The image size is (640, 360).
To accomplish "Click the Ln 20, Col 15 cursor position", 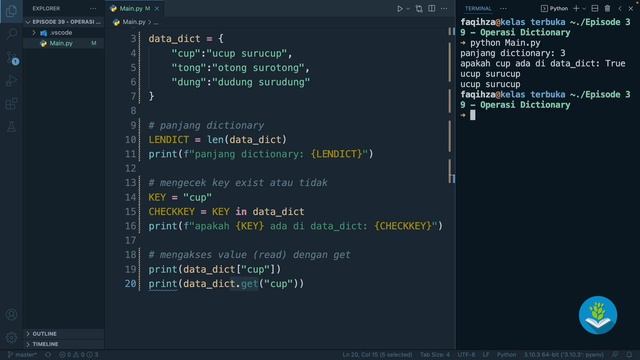I will point(377,355).
